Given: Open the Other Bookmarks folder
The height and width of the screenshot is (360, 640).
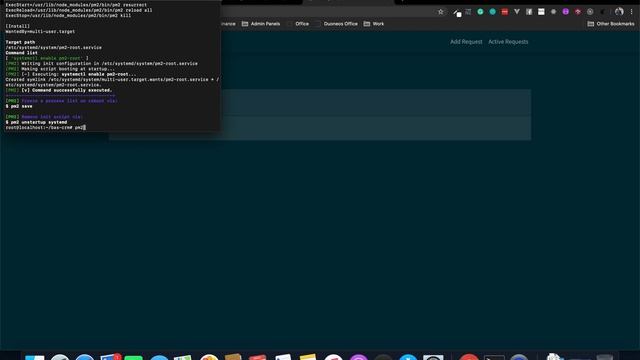Looking at the screenshot, I should (611, 24).
